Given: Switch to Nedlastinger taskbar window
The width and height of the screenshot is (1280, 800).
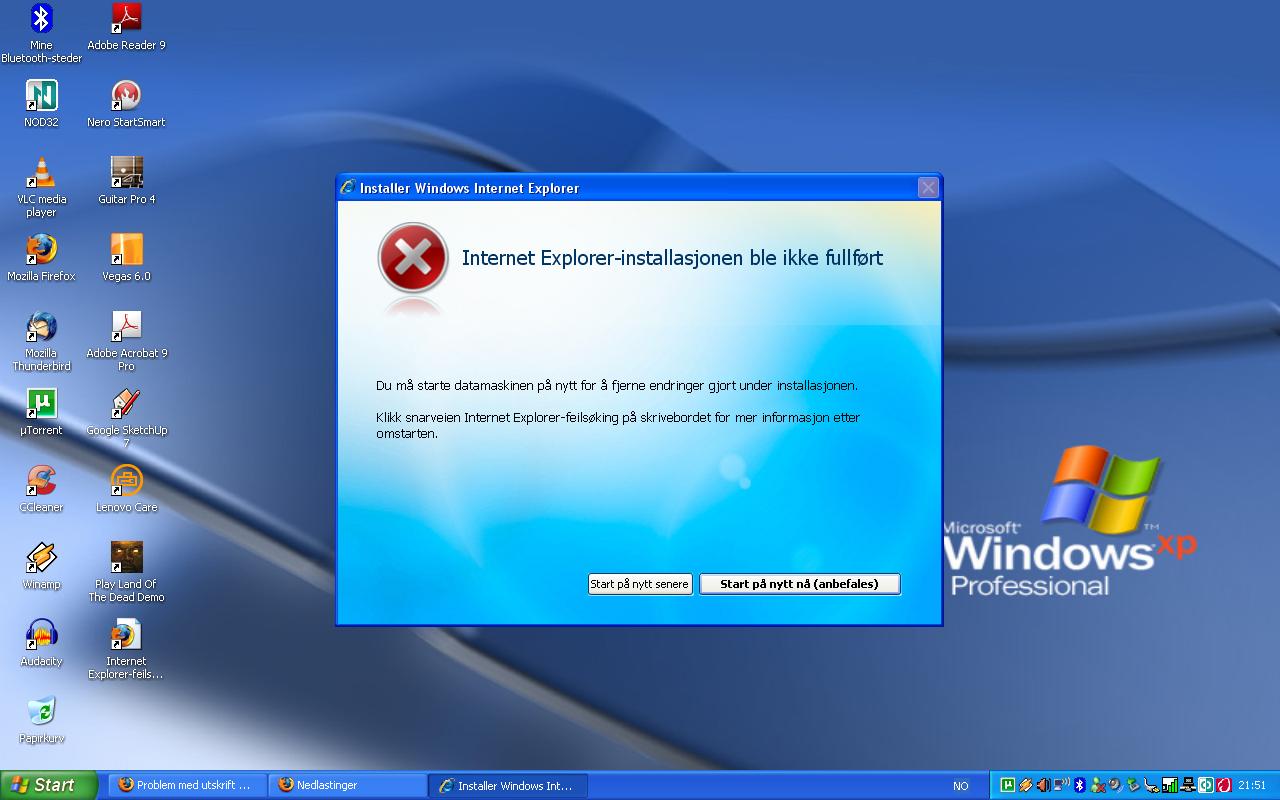Looking at the screenshot, I should [347, 785].
